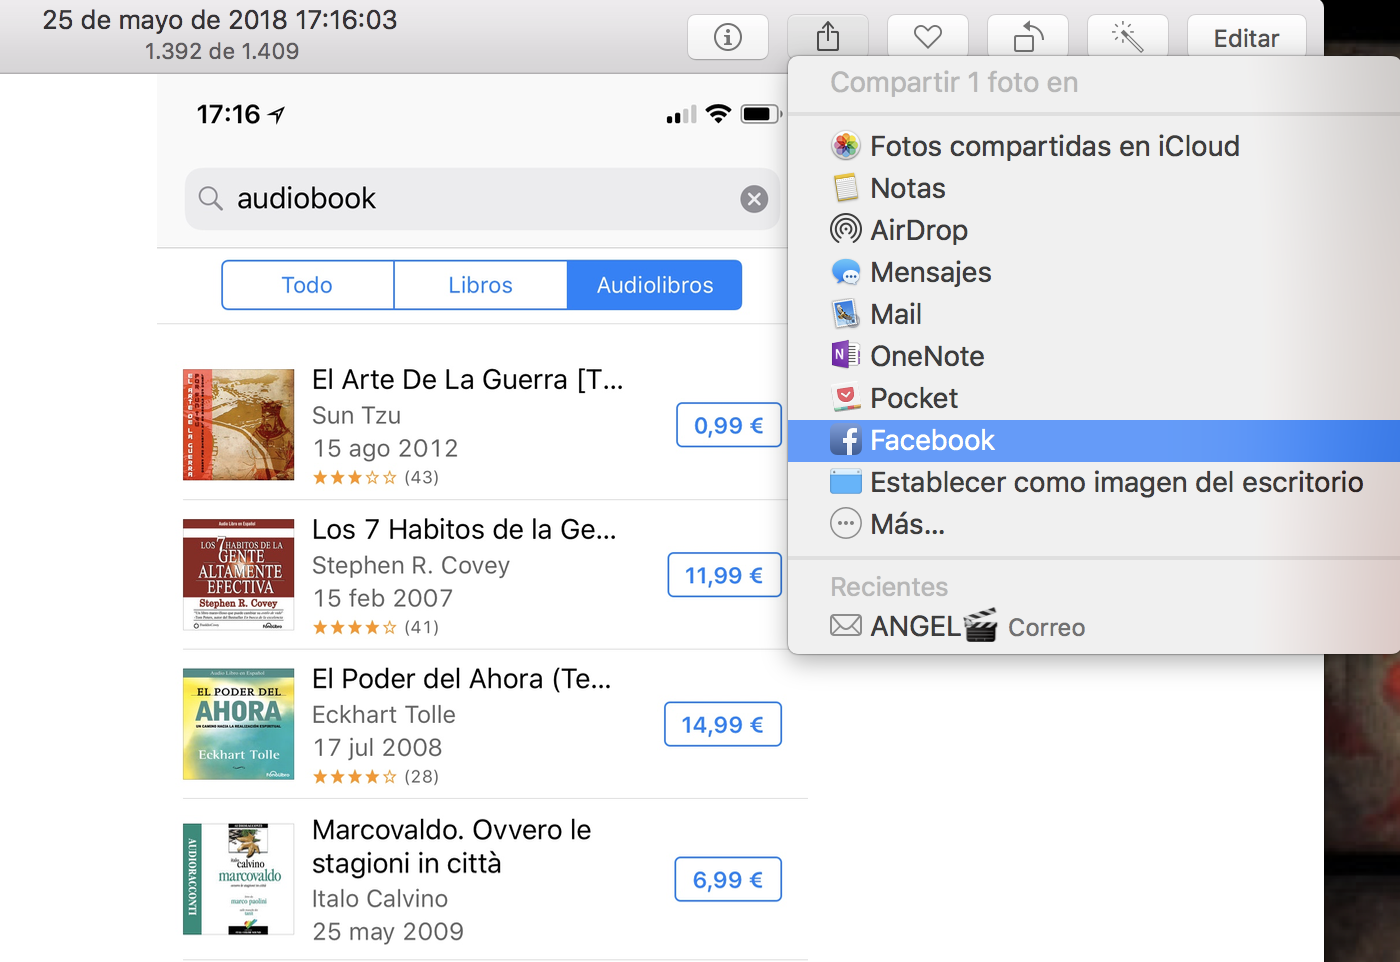Click the audiobook search field

coord(482,199)
